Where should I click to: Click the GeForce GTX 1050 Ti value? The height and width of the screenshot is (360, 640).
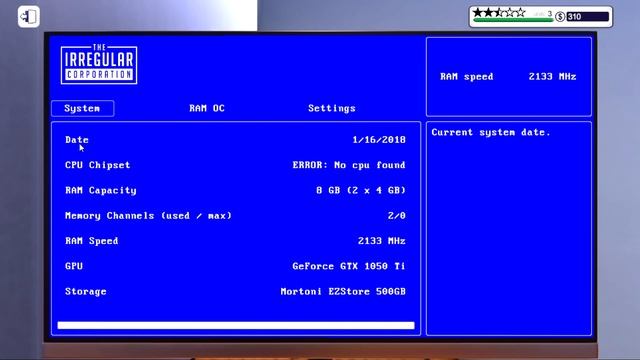pos(349,266)
